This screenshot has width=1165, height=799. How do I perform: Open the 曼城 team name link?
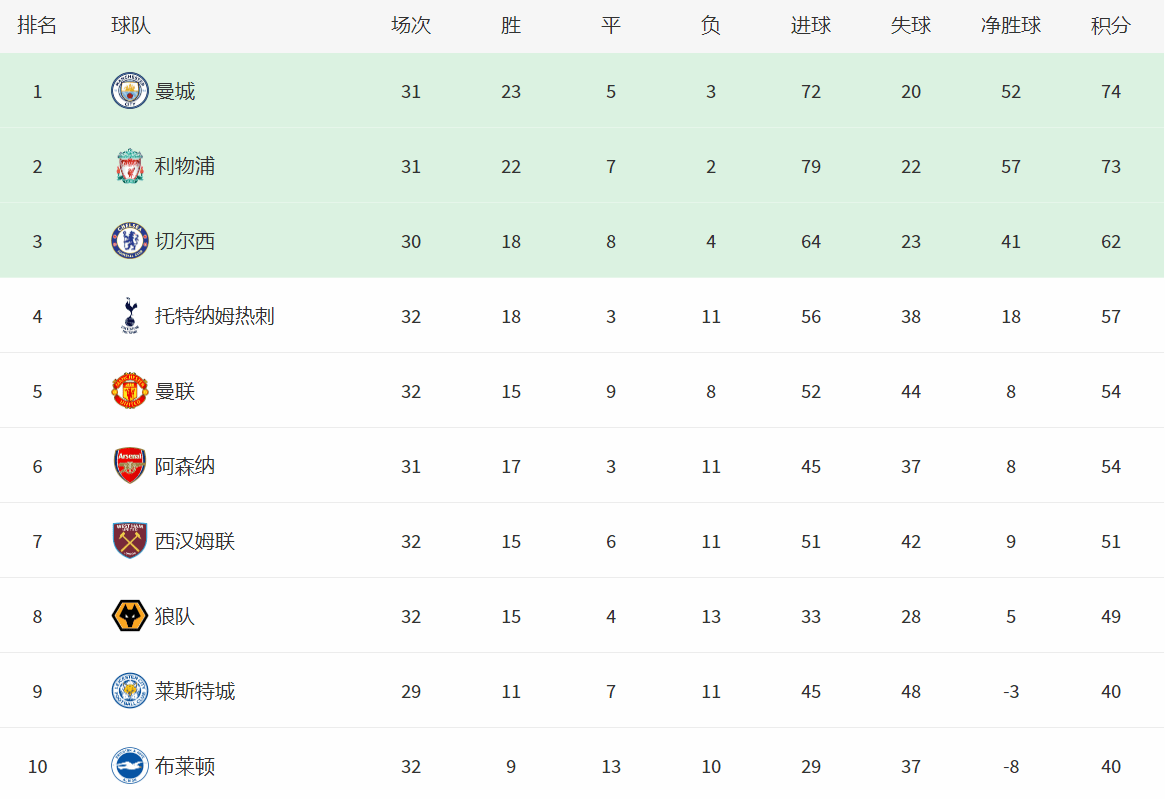click(x=175, y=91)
